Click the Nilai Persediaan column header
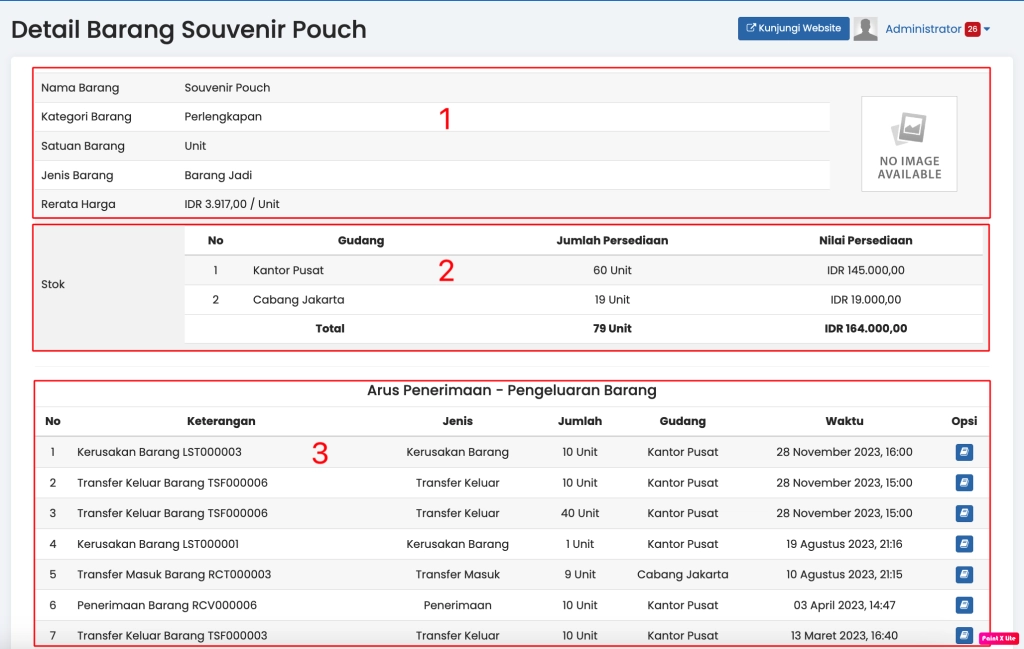The width and height of the screenshot is (1024, 649). [x=865, y=240]
